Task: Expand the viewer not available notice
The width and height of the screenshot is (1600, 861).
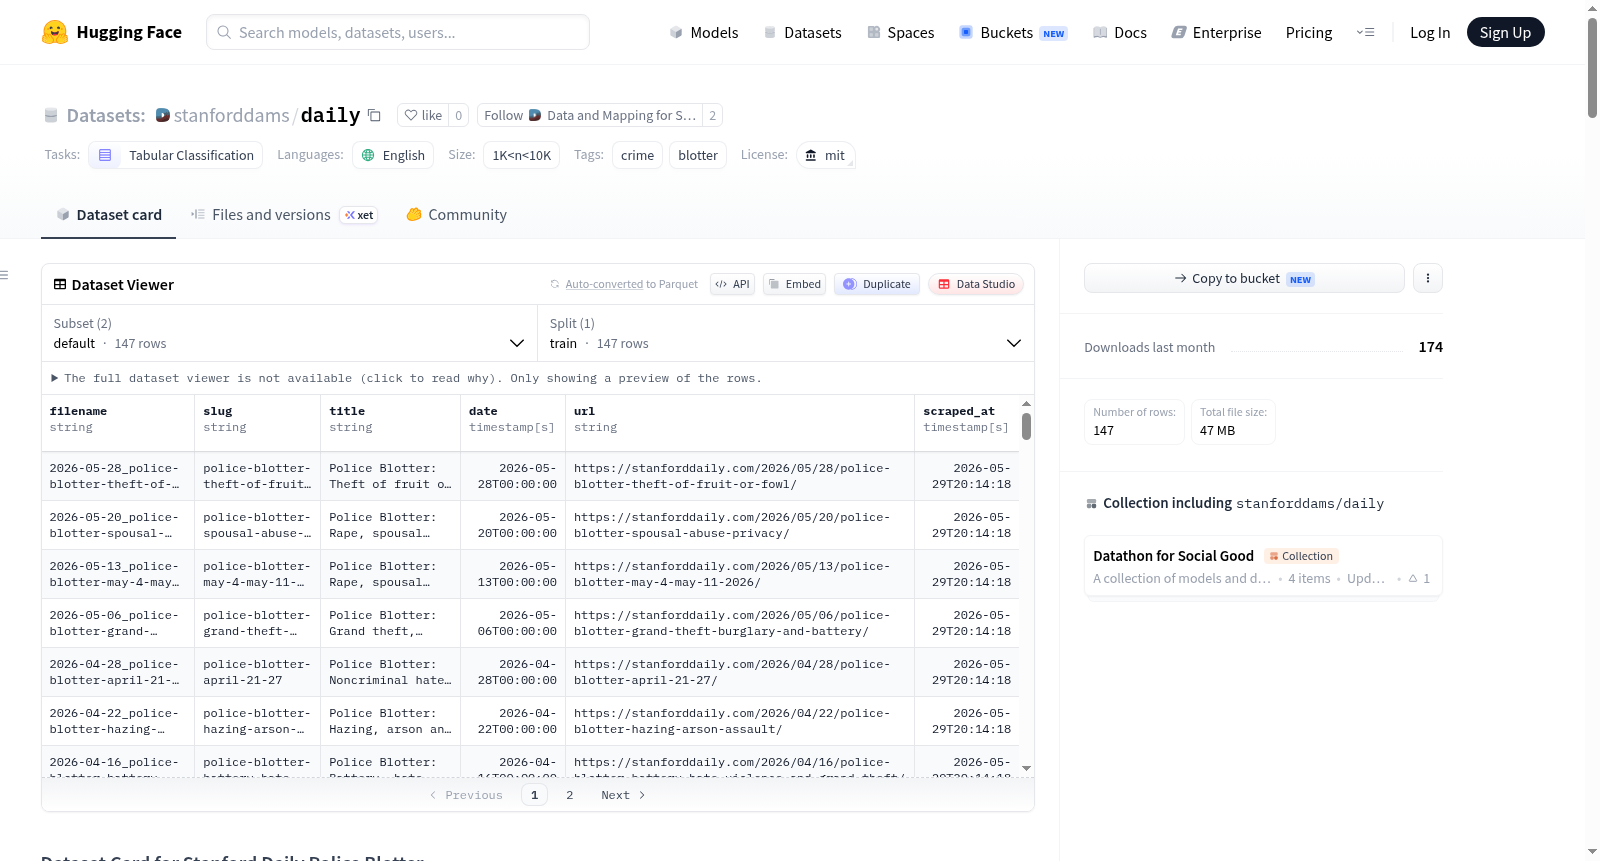Action: tap(406, 378)
